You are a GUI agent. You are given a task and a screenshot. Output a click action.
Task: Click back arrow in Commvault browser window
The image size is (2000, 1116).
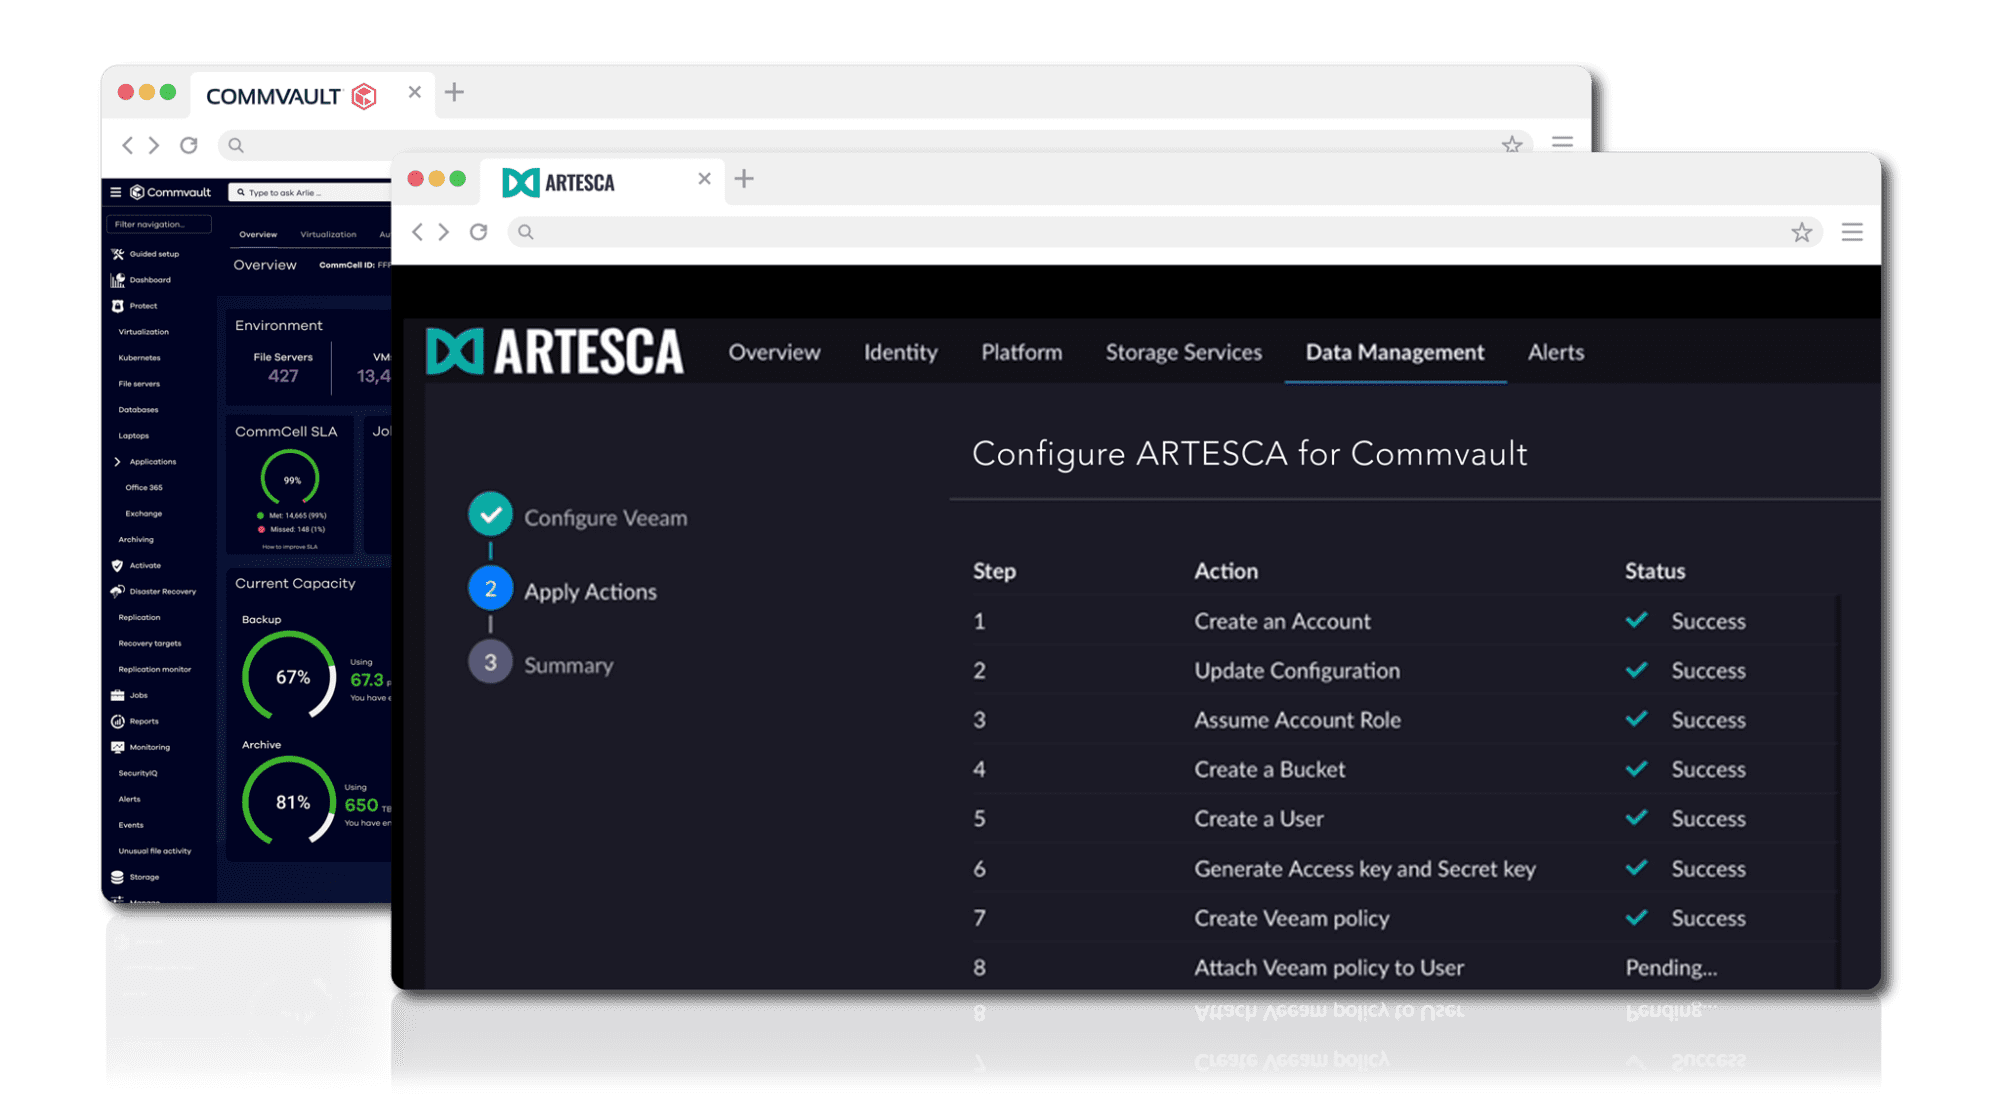128,145
